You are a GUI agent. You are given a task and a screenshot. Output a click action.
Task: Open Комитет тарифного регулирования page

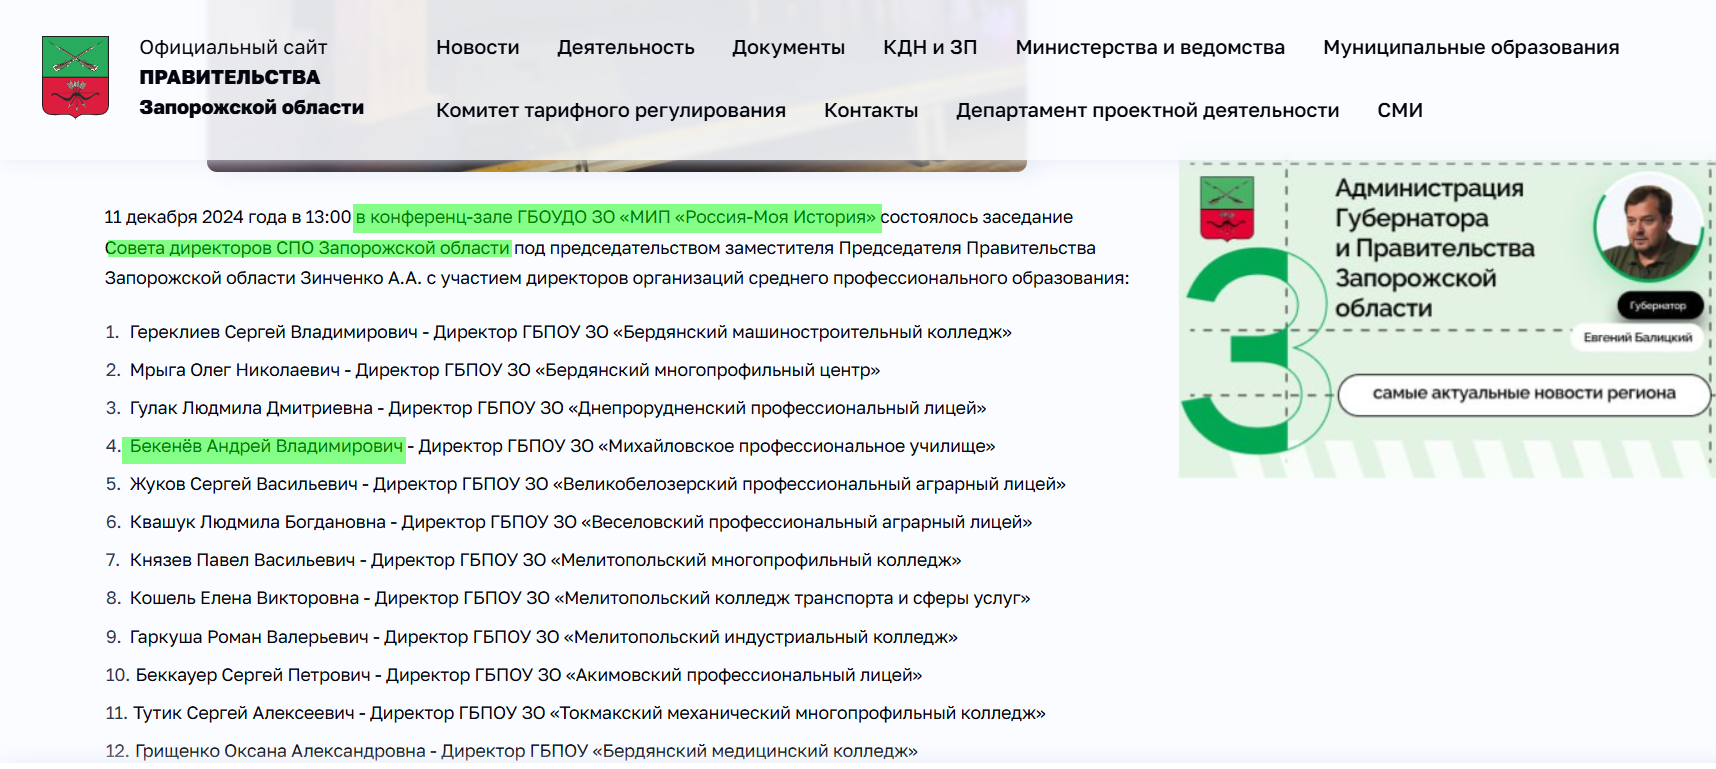pyautogui.click(x=610, y=110)
